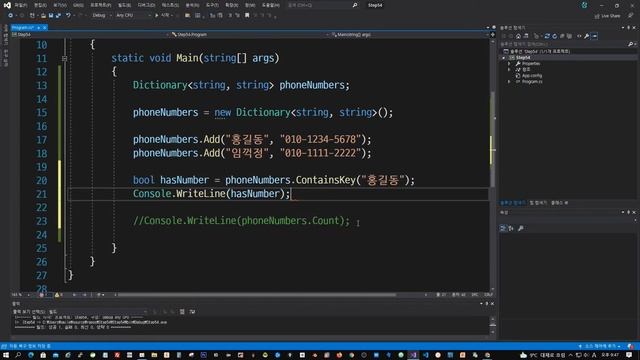The height and width of the screenshot is (360, 640).
Task: Click the feedback icon next to Live Share
Action: 631,16
